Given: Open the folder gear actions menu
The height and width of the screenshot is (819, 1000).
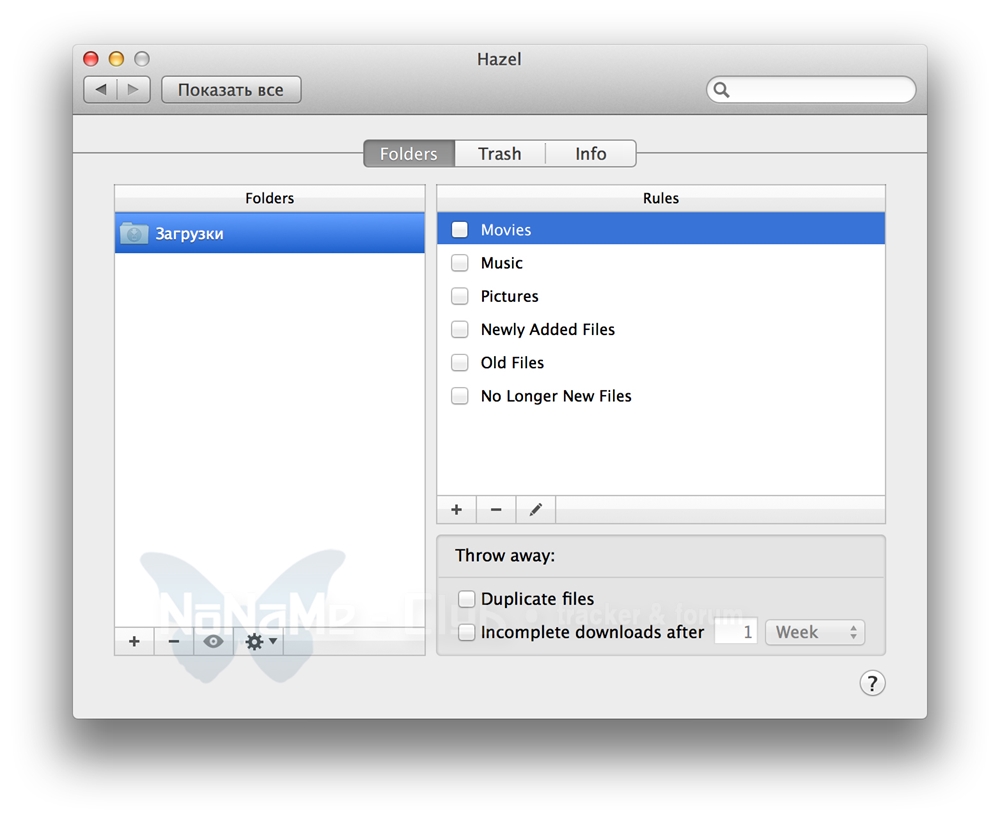Looking at the screenshot, I should [260, 641].
